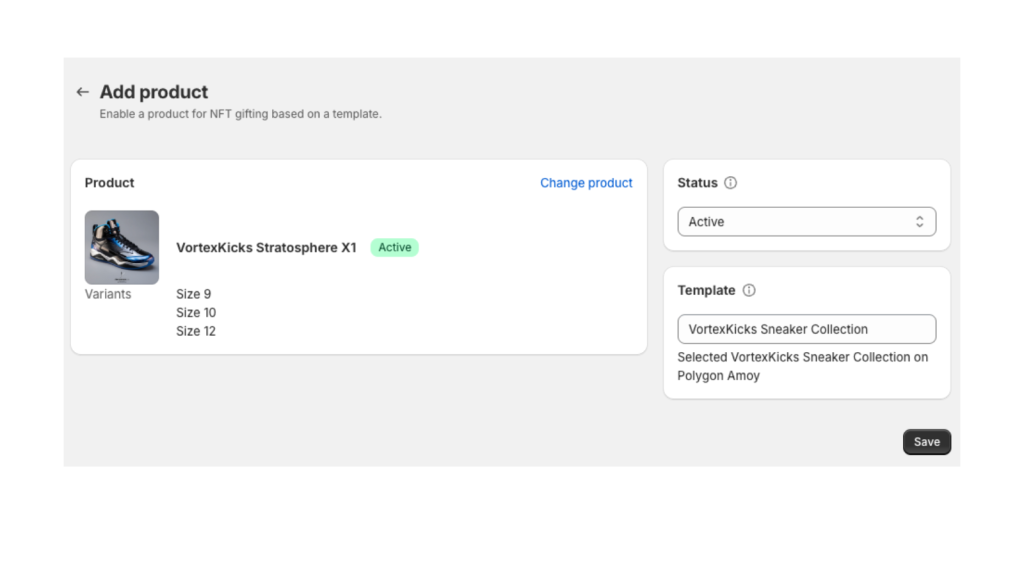This screenshot has height=576, width=1024.
Task: Select the Size 10 variant
Action: tap(196, 313)
